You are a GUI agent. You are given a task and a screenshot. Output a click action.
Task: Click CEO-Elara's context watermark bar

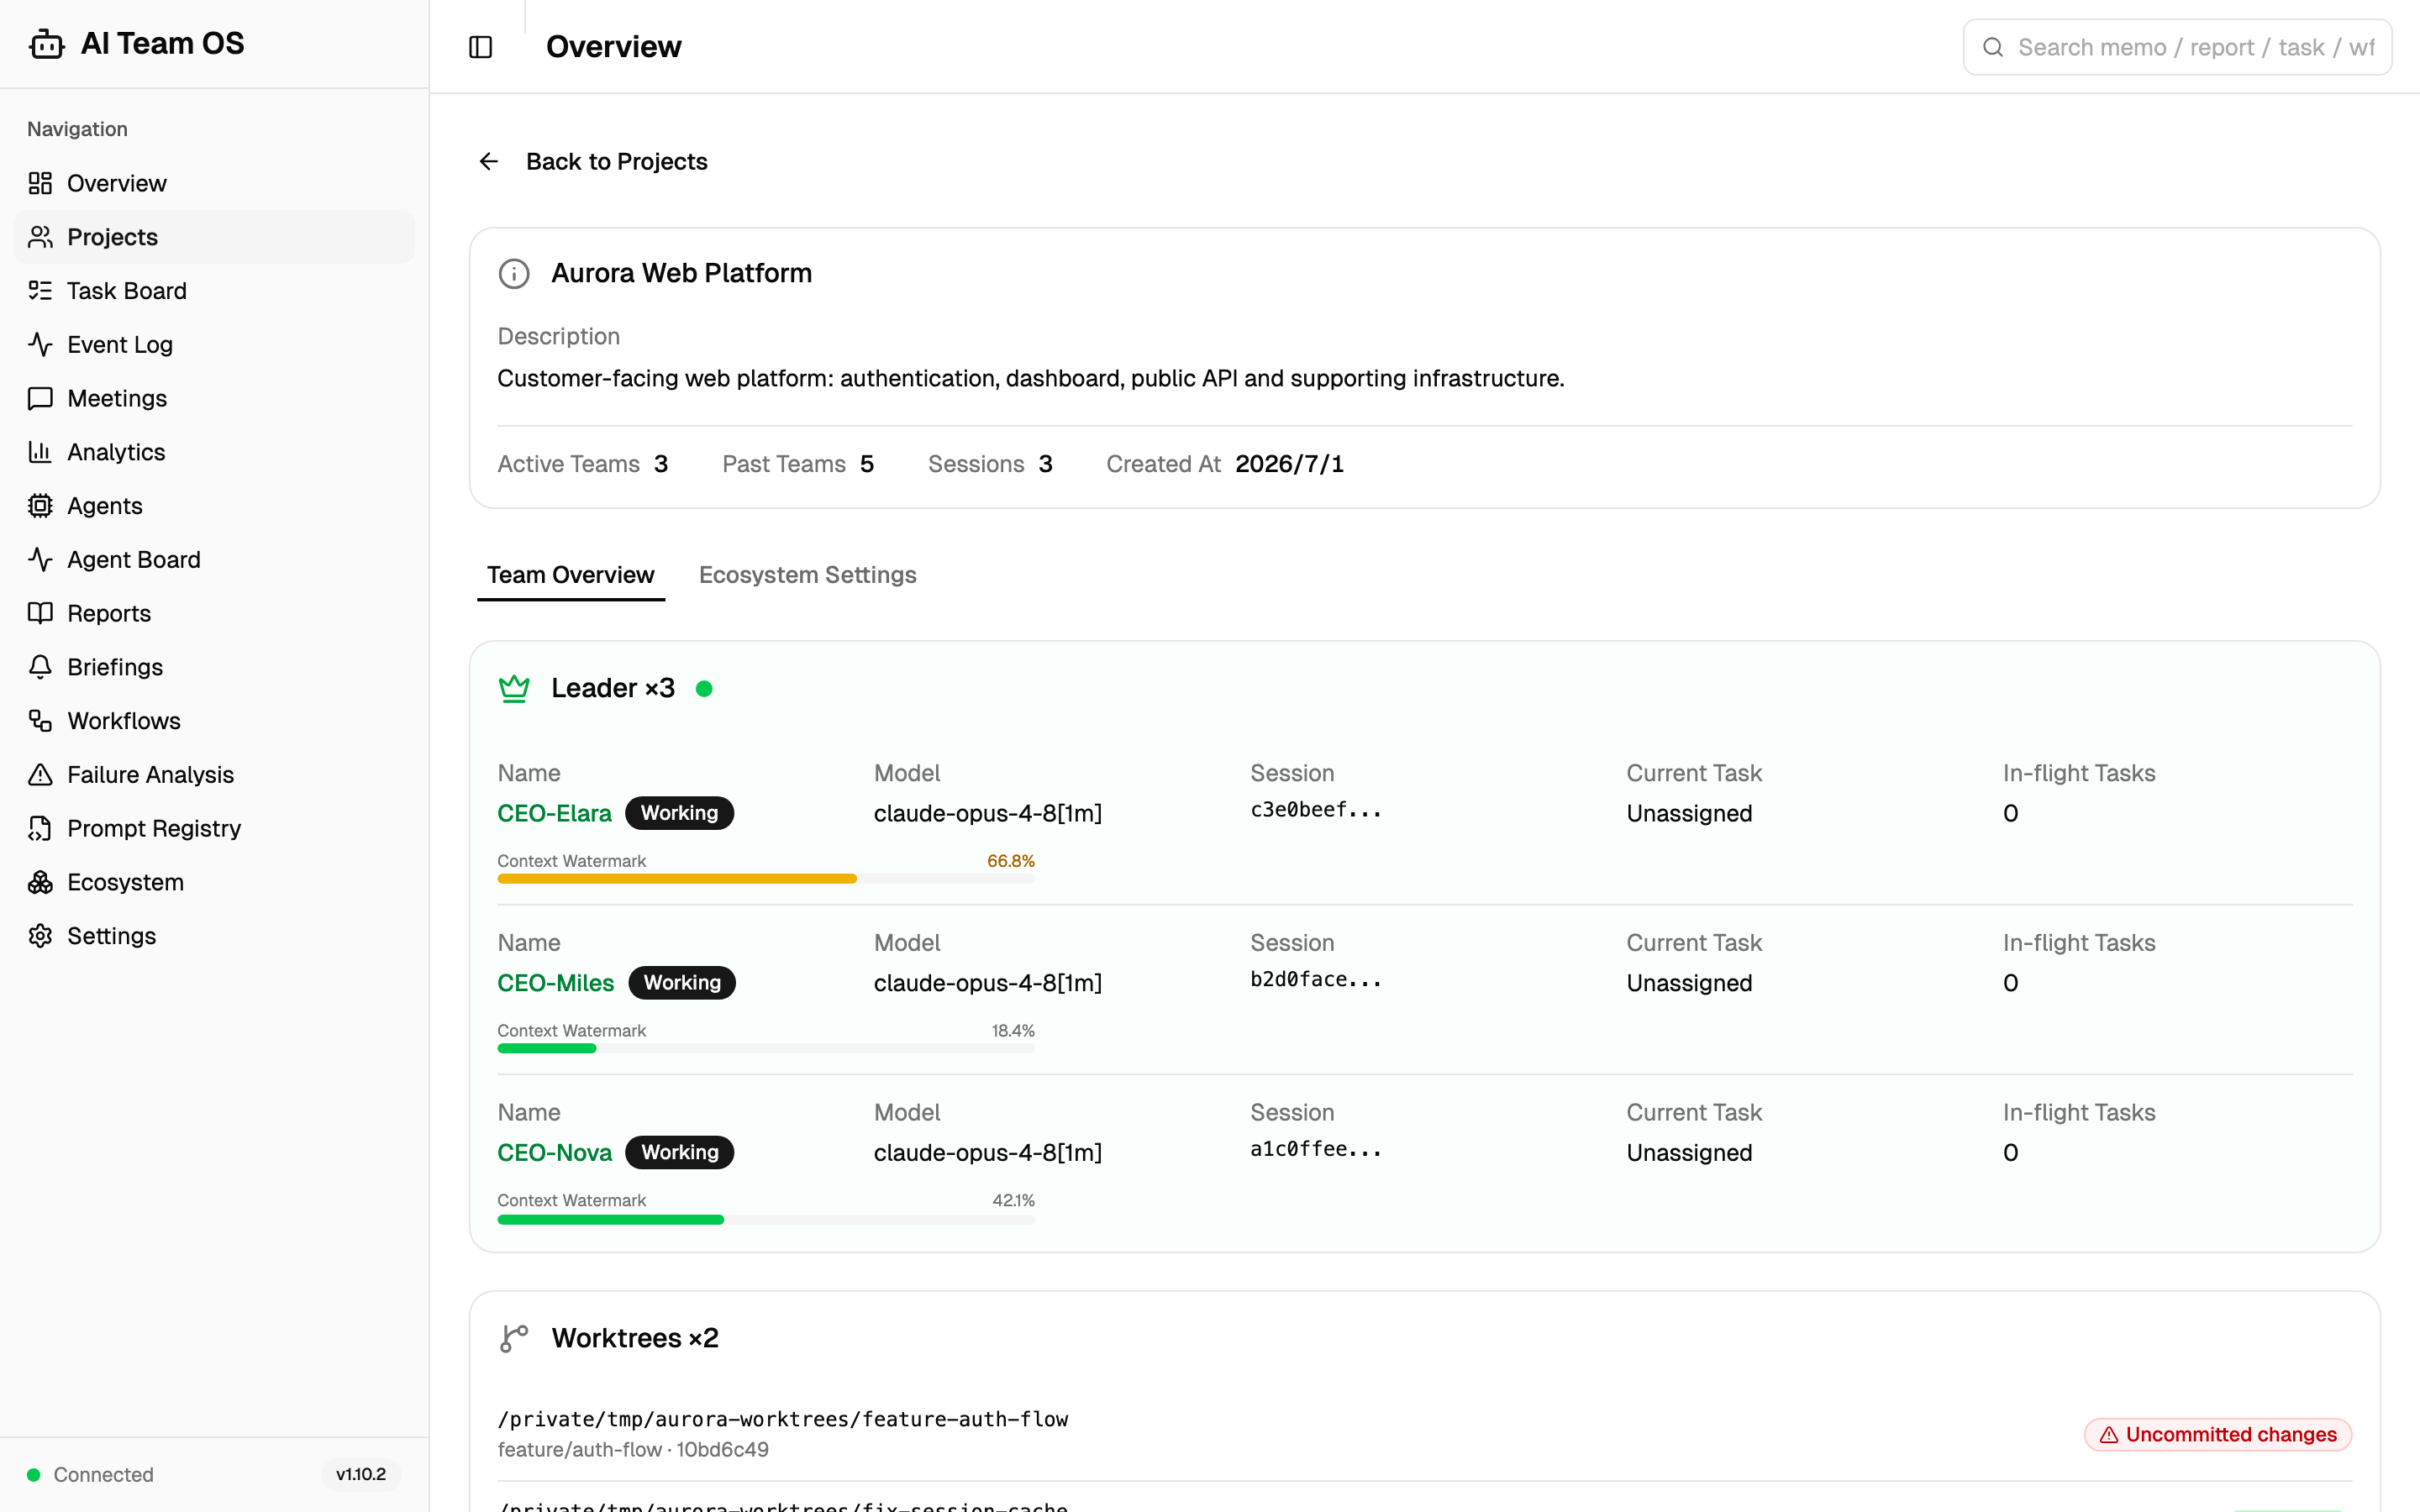pyautogui.click(x=766, y=879)
